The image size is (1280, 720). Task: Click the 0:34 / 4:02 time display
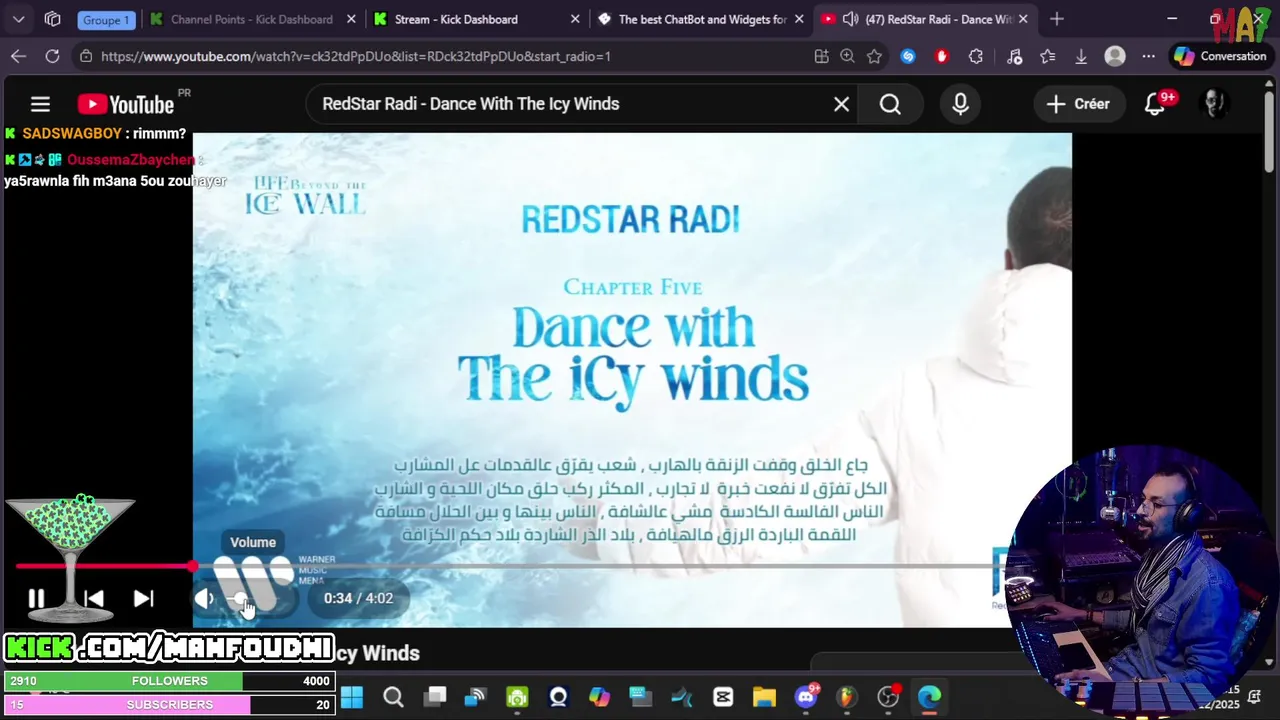point(358,598)
